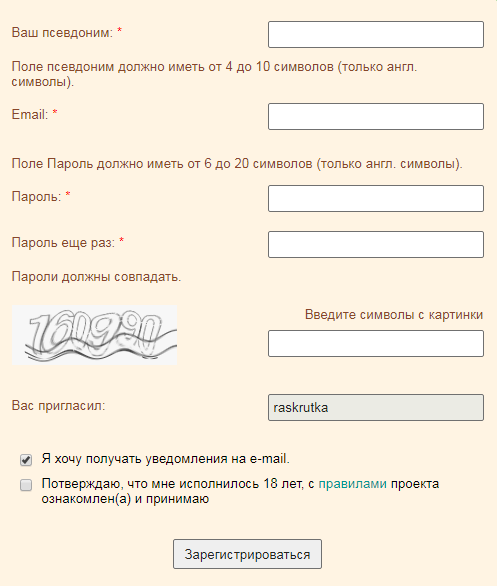Screen dimensions: 497x586
Task: Open the 'правилами' project rules link
Action: (352, 484)
